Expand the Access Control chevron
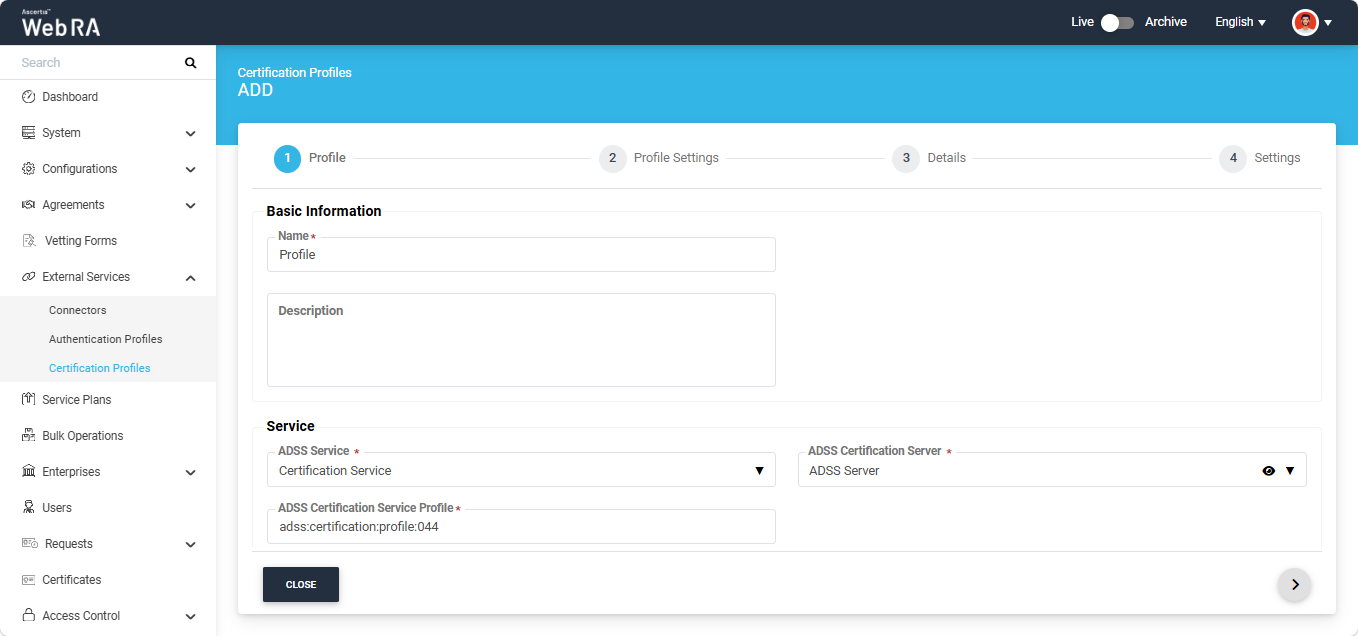1358x636 pixels. coord(190,616)
